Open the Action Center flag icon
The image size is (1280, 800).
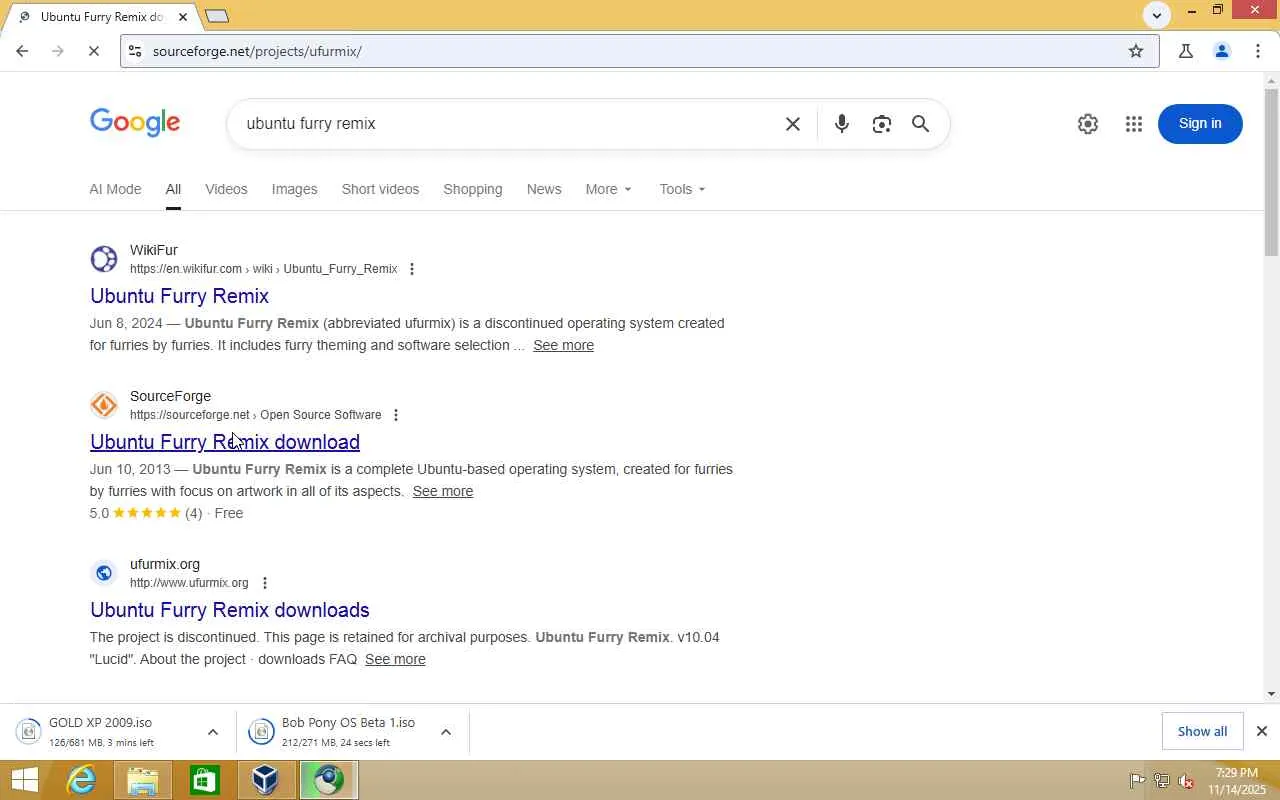point(1137,781)
